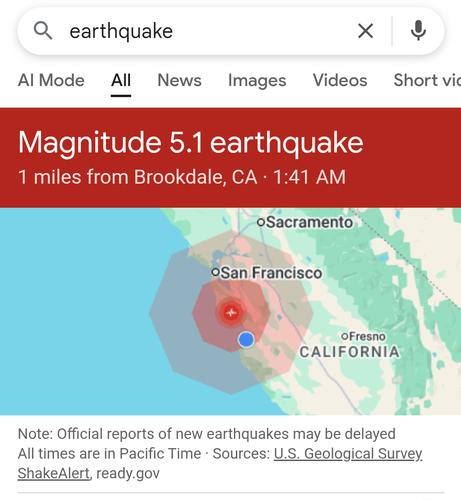Select the Fresno city marker
Viewport: 461px width, 500px height.
pyautogui.click(x=364, y=336)
